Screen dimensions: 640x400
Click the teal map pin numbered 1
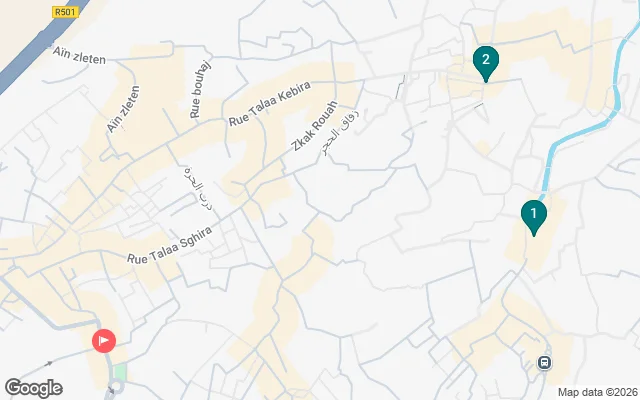pyautogui.click(x=533, y=218)
